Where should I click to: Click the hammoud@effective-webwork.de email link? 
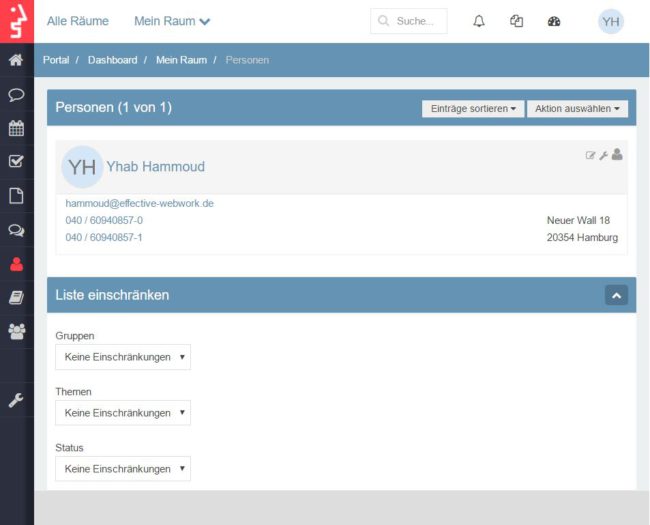pyautogui.click(x=139, y=203)
